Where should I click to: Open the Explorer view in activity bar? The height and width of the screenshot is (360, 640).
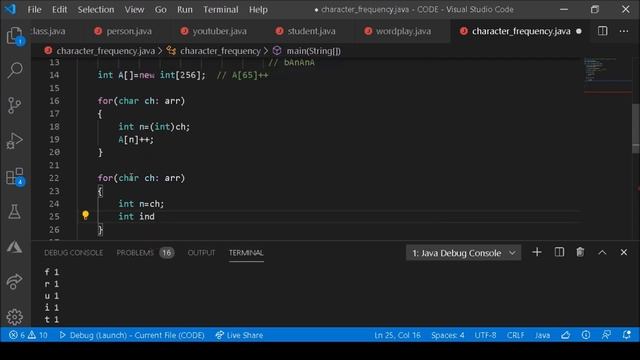[15, 36]
